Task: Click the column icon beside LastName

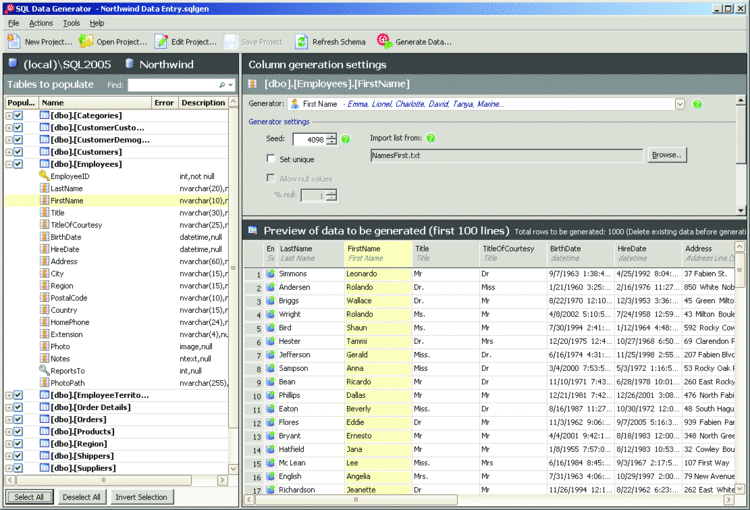Action: coord(44,188)
